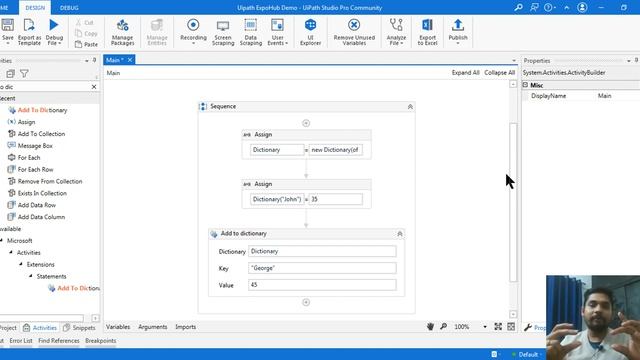Open the Imports panel
The width and height of the screenshot is (640, 360).
click(186, 327)
